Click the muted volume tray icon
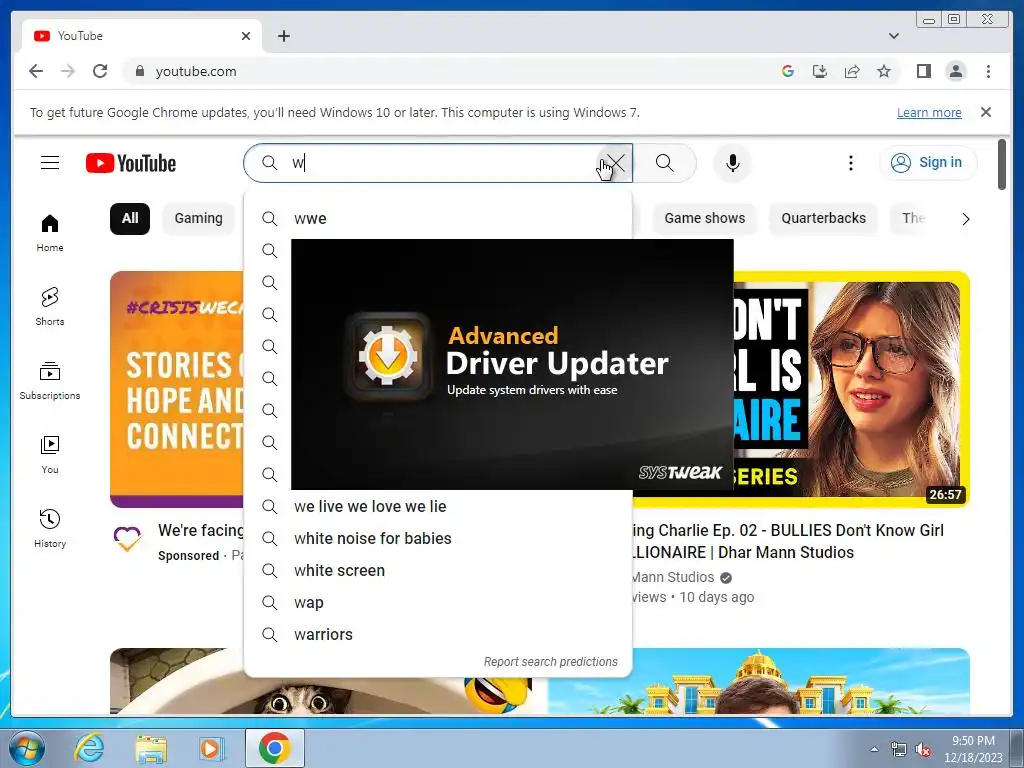This screenshot has height=768, width=1024. click(x=923, y=750)
